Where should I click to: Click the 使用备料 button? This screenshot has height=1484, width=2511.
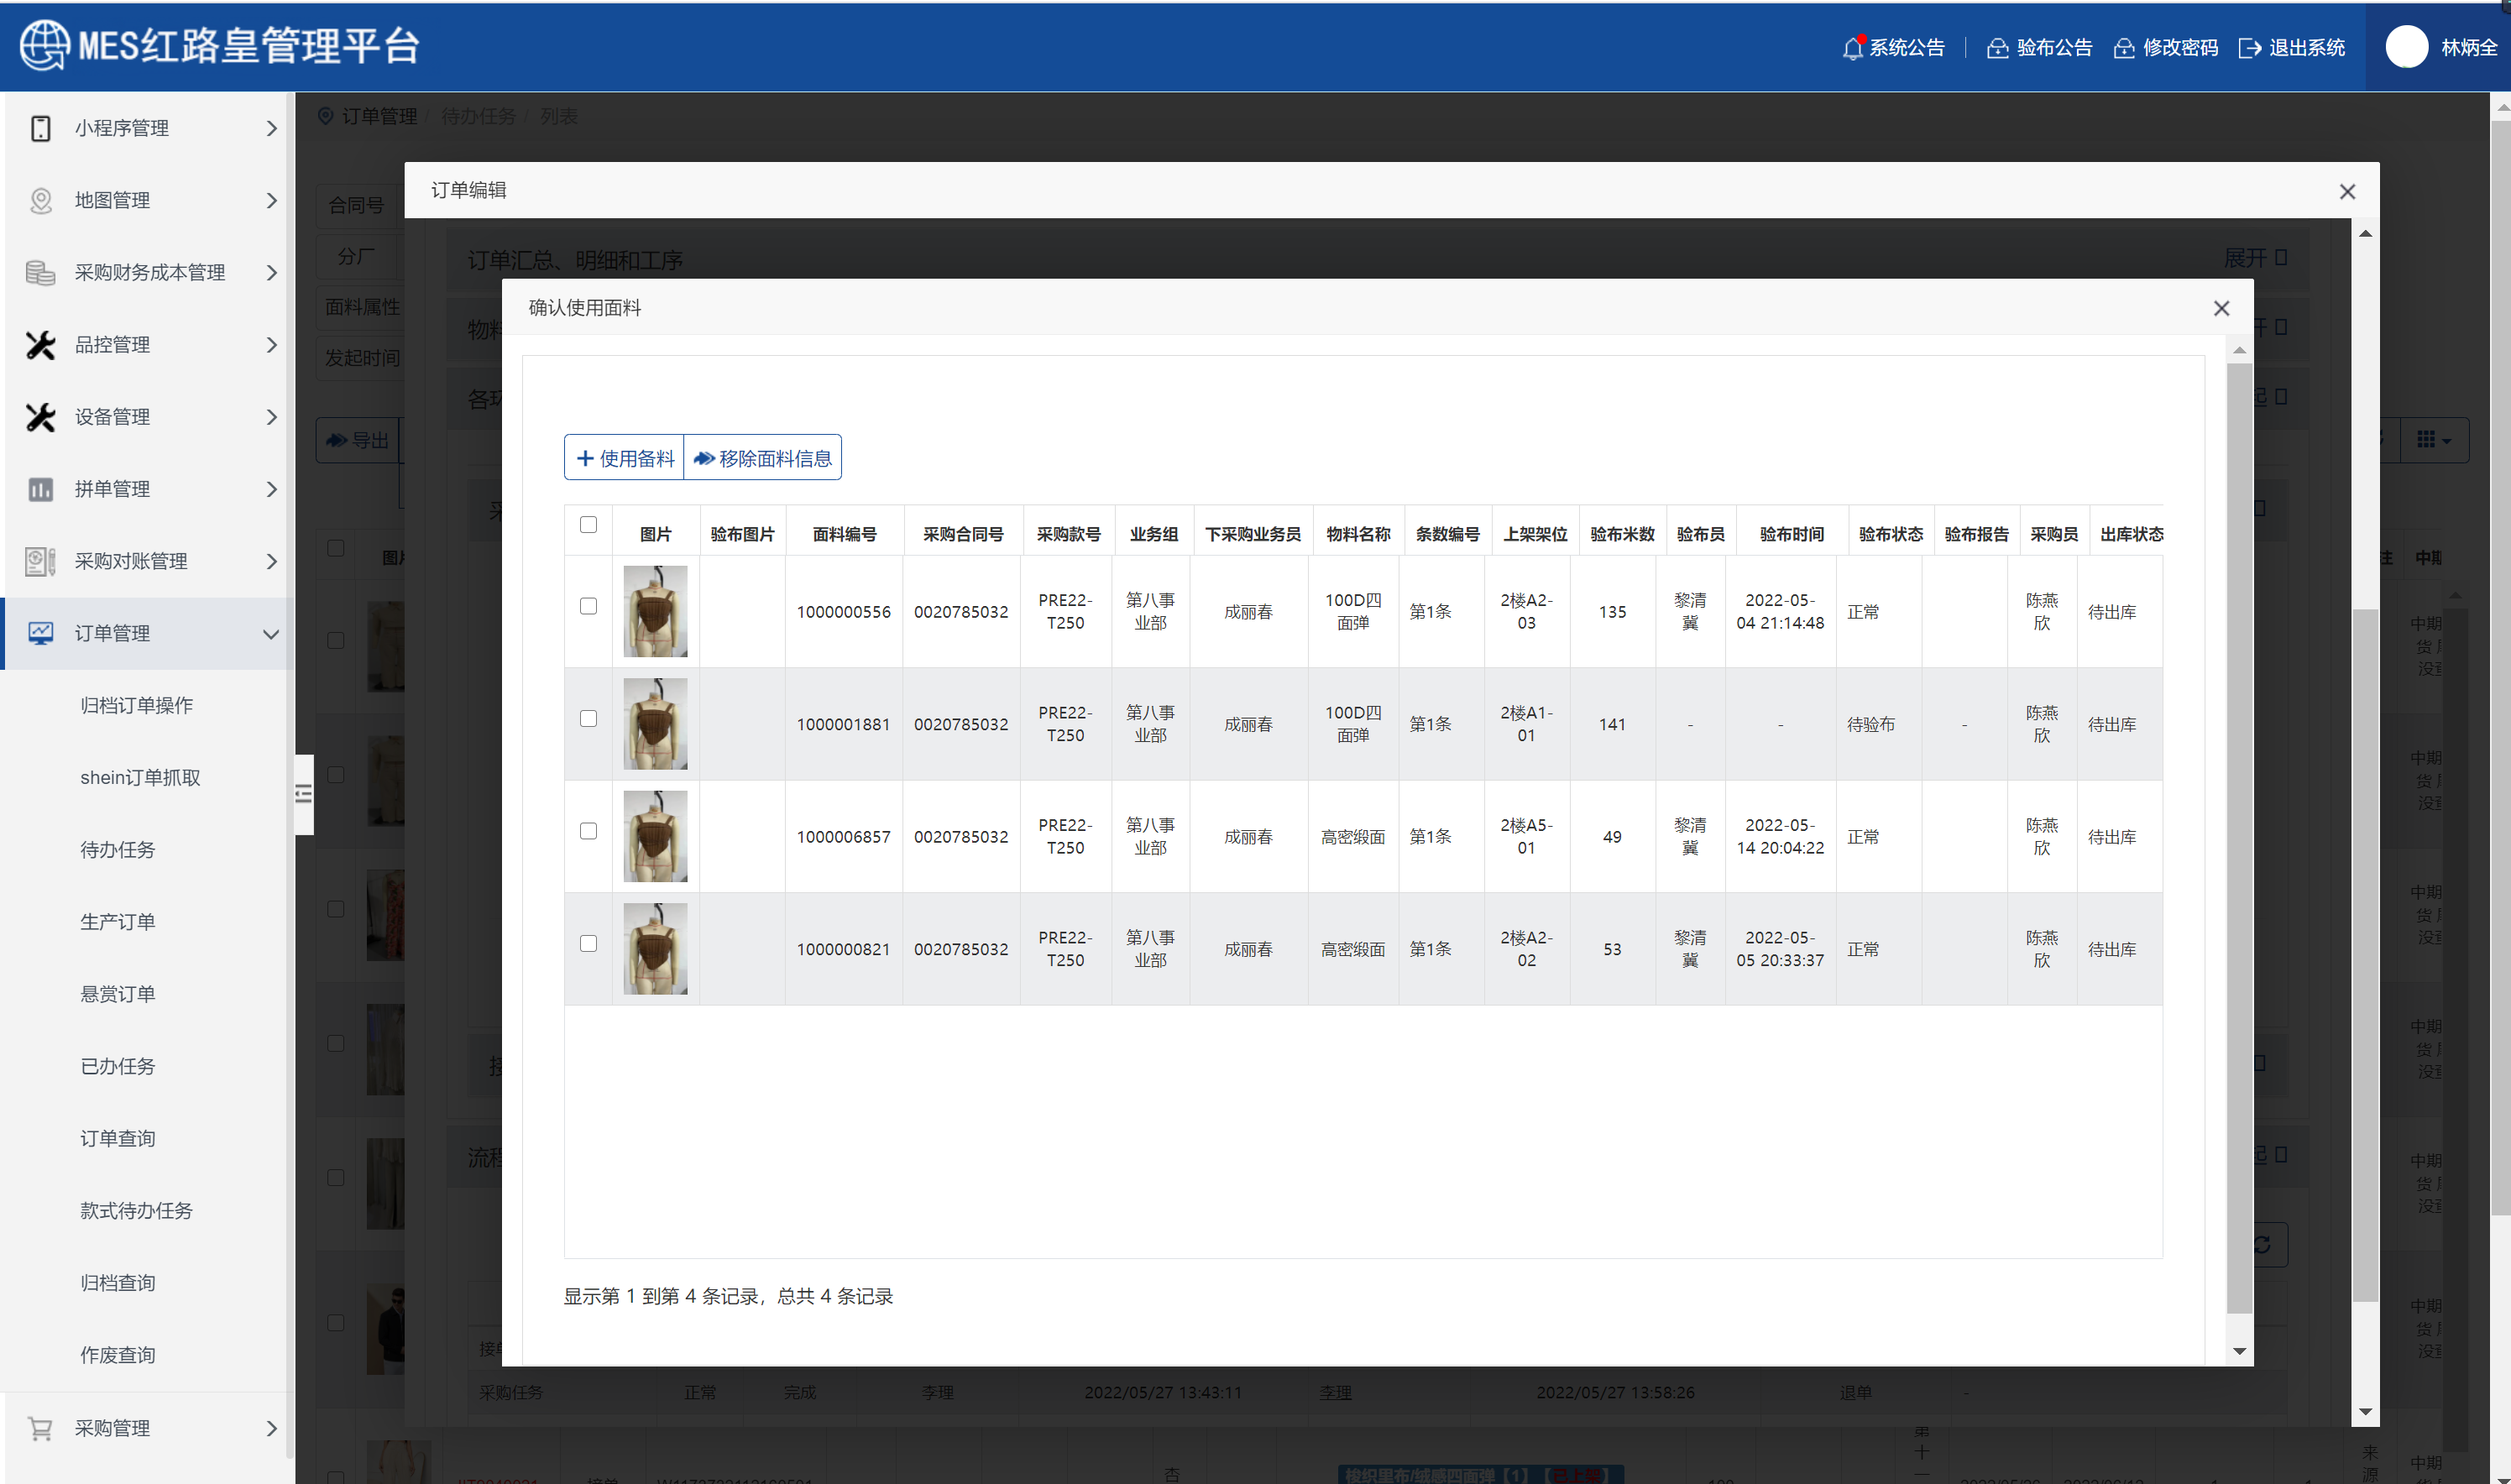[625, 458]
